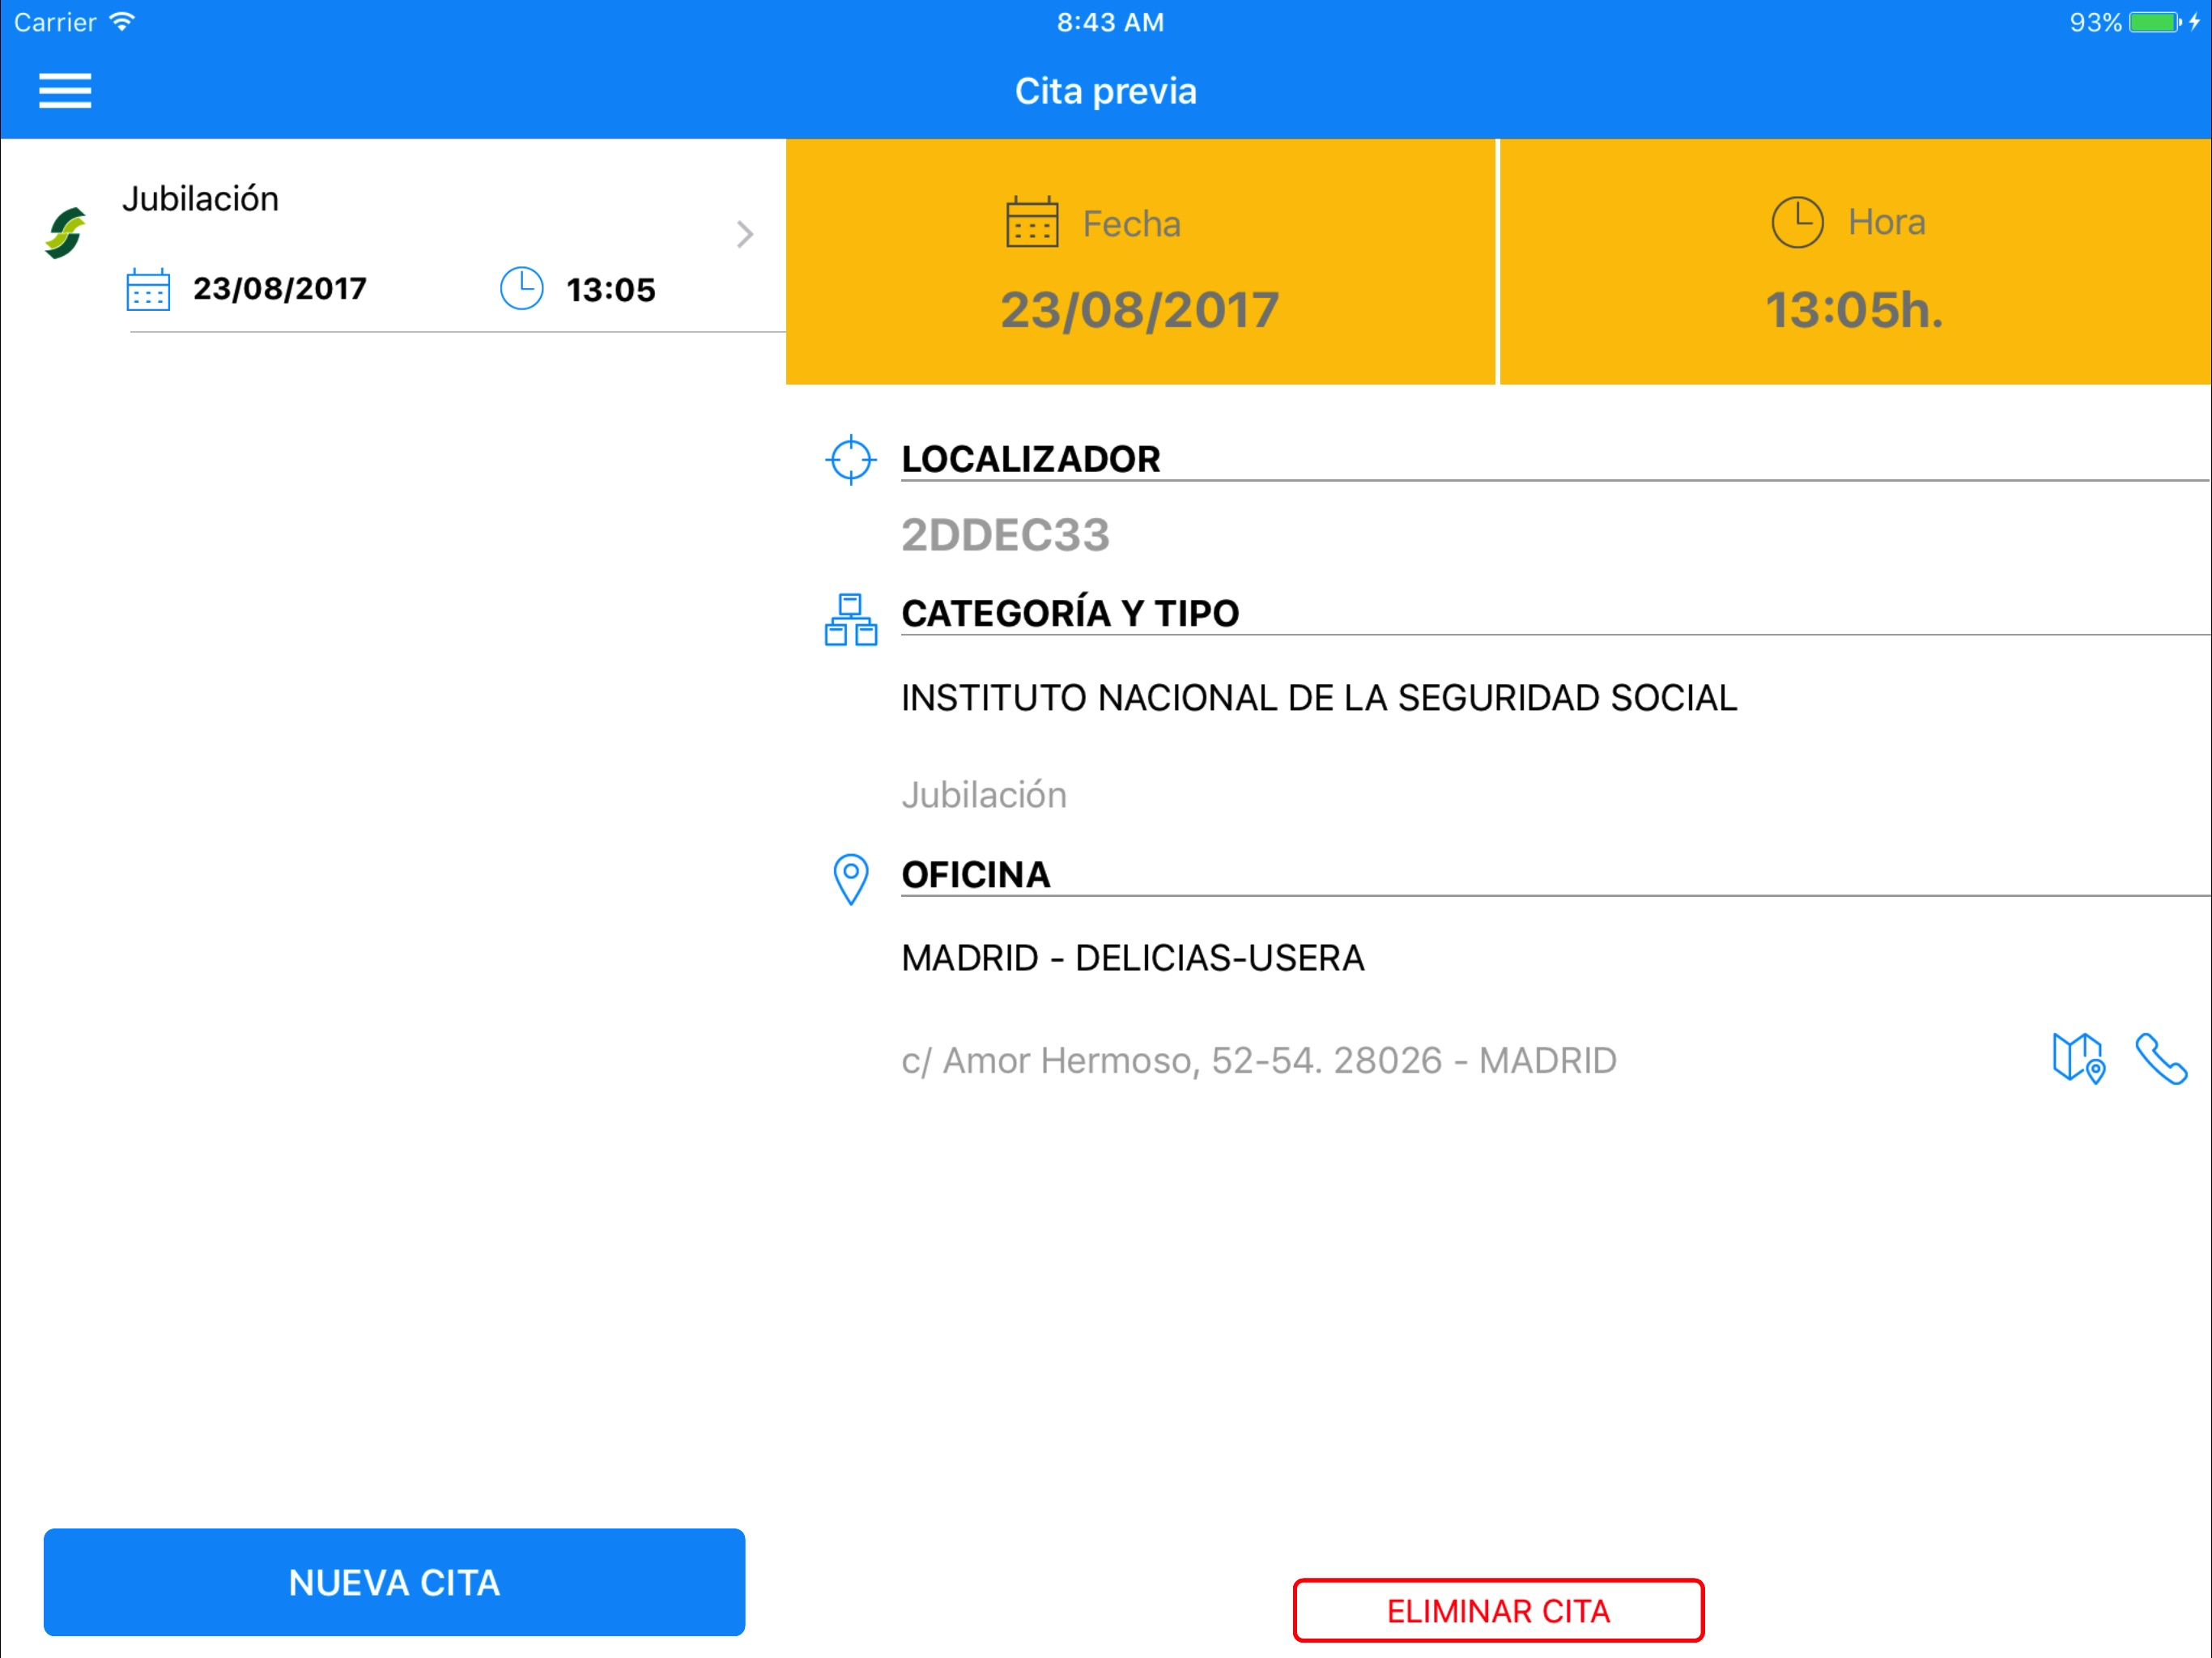Open the hamburger menu
Image resolution: width=2212 pixels, height=1658 pixels.
(65, 90)
